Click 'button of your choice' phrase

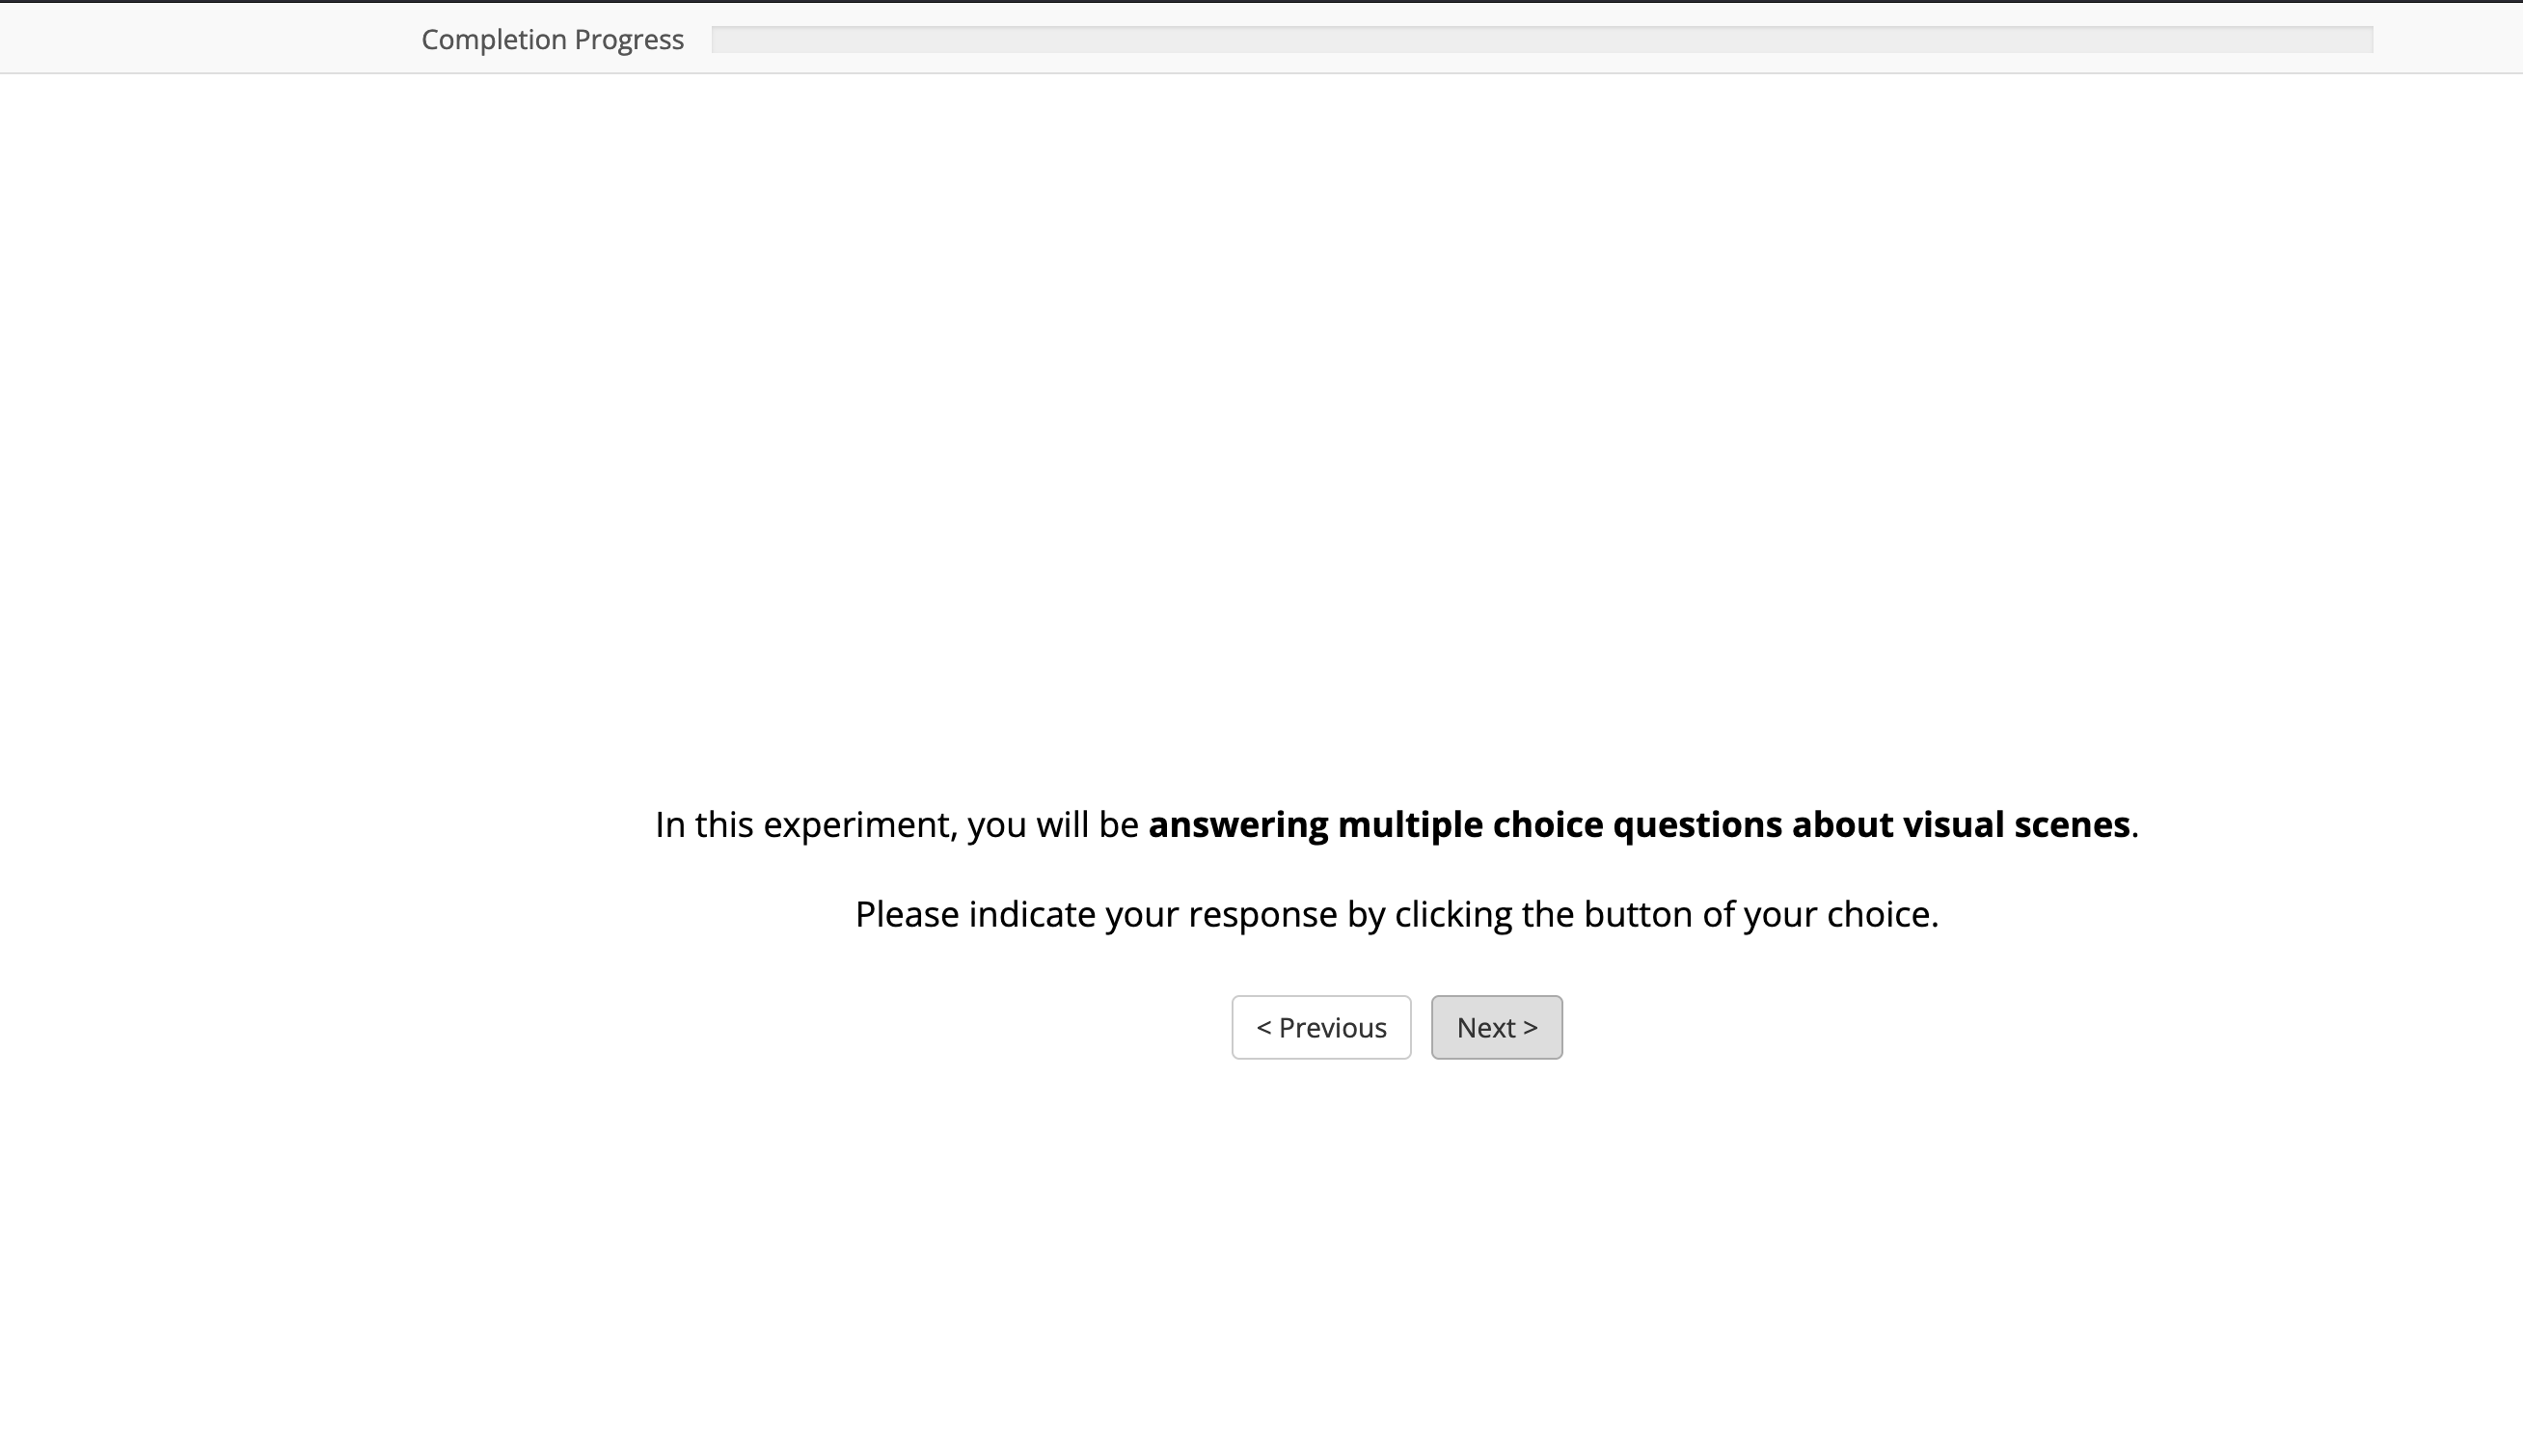(1760, 915)
